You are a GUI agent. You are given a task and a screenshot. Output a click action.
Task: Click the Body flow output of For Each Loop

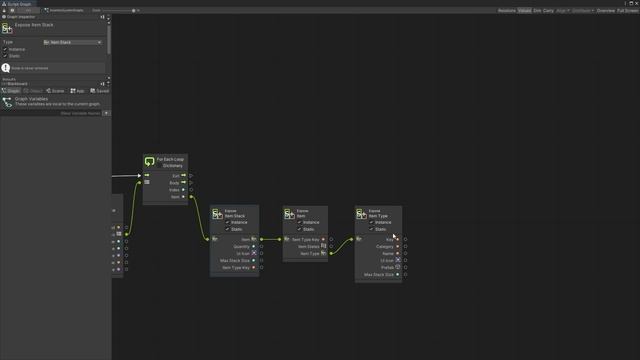tap(191, 182)
